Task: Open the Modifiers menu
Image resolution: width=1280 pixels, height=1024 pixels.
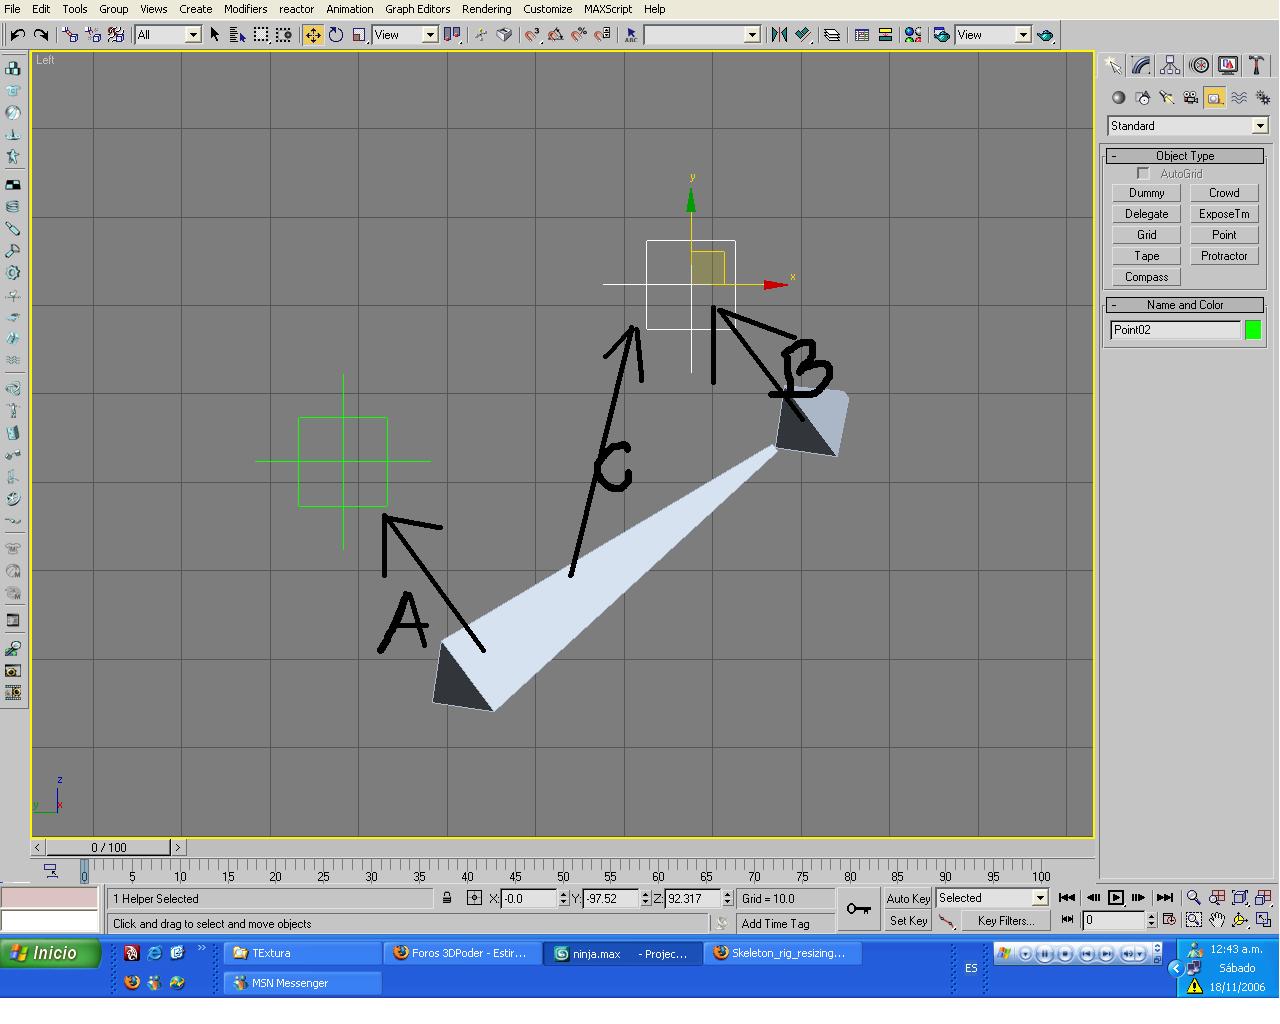Action: (x=245, y=9)
